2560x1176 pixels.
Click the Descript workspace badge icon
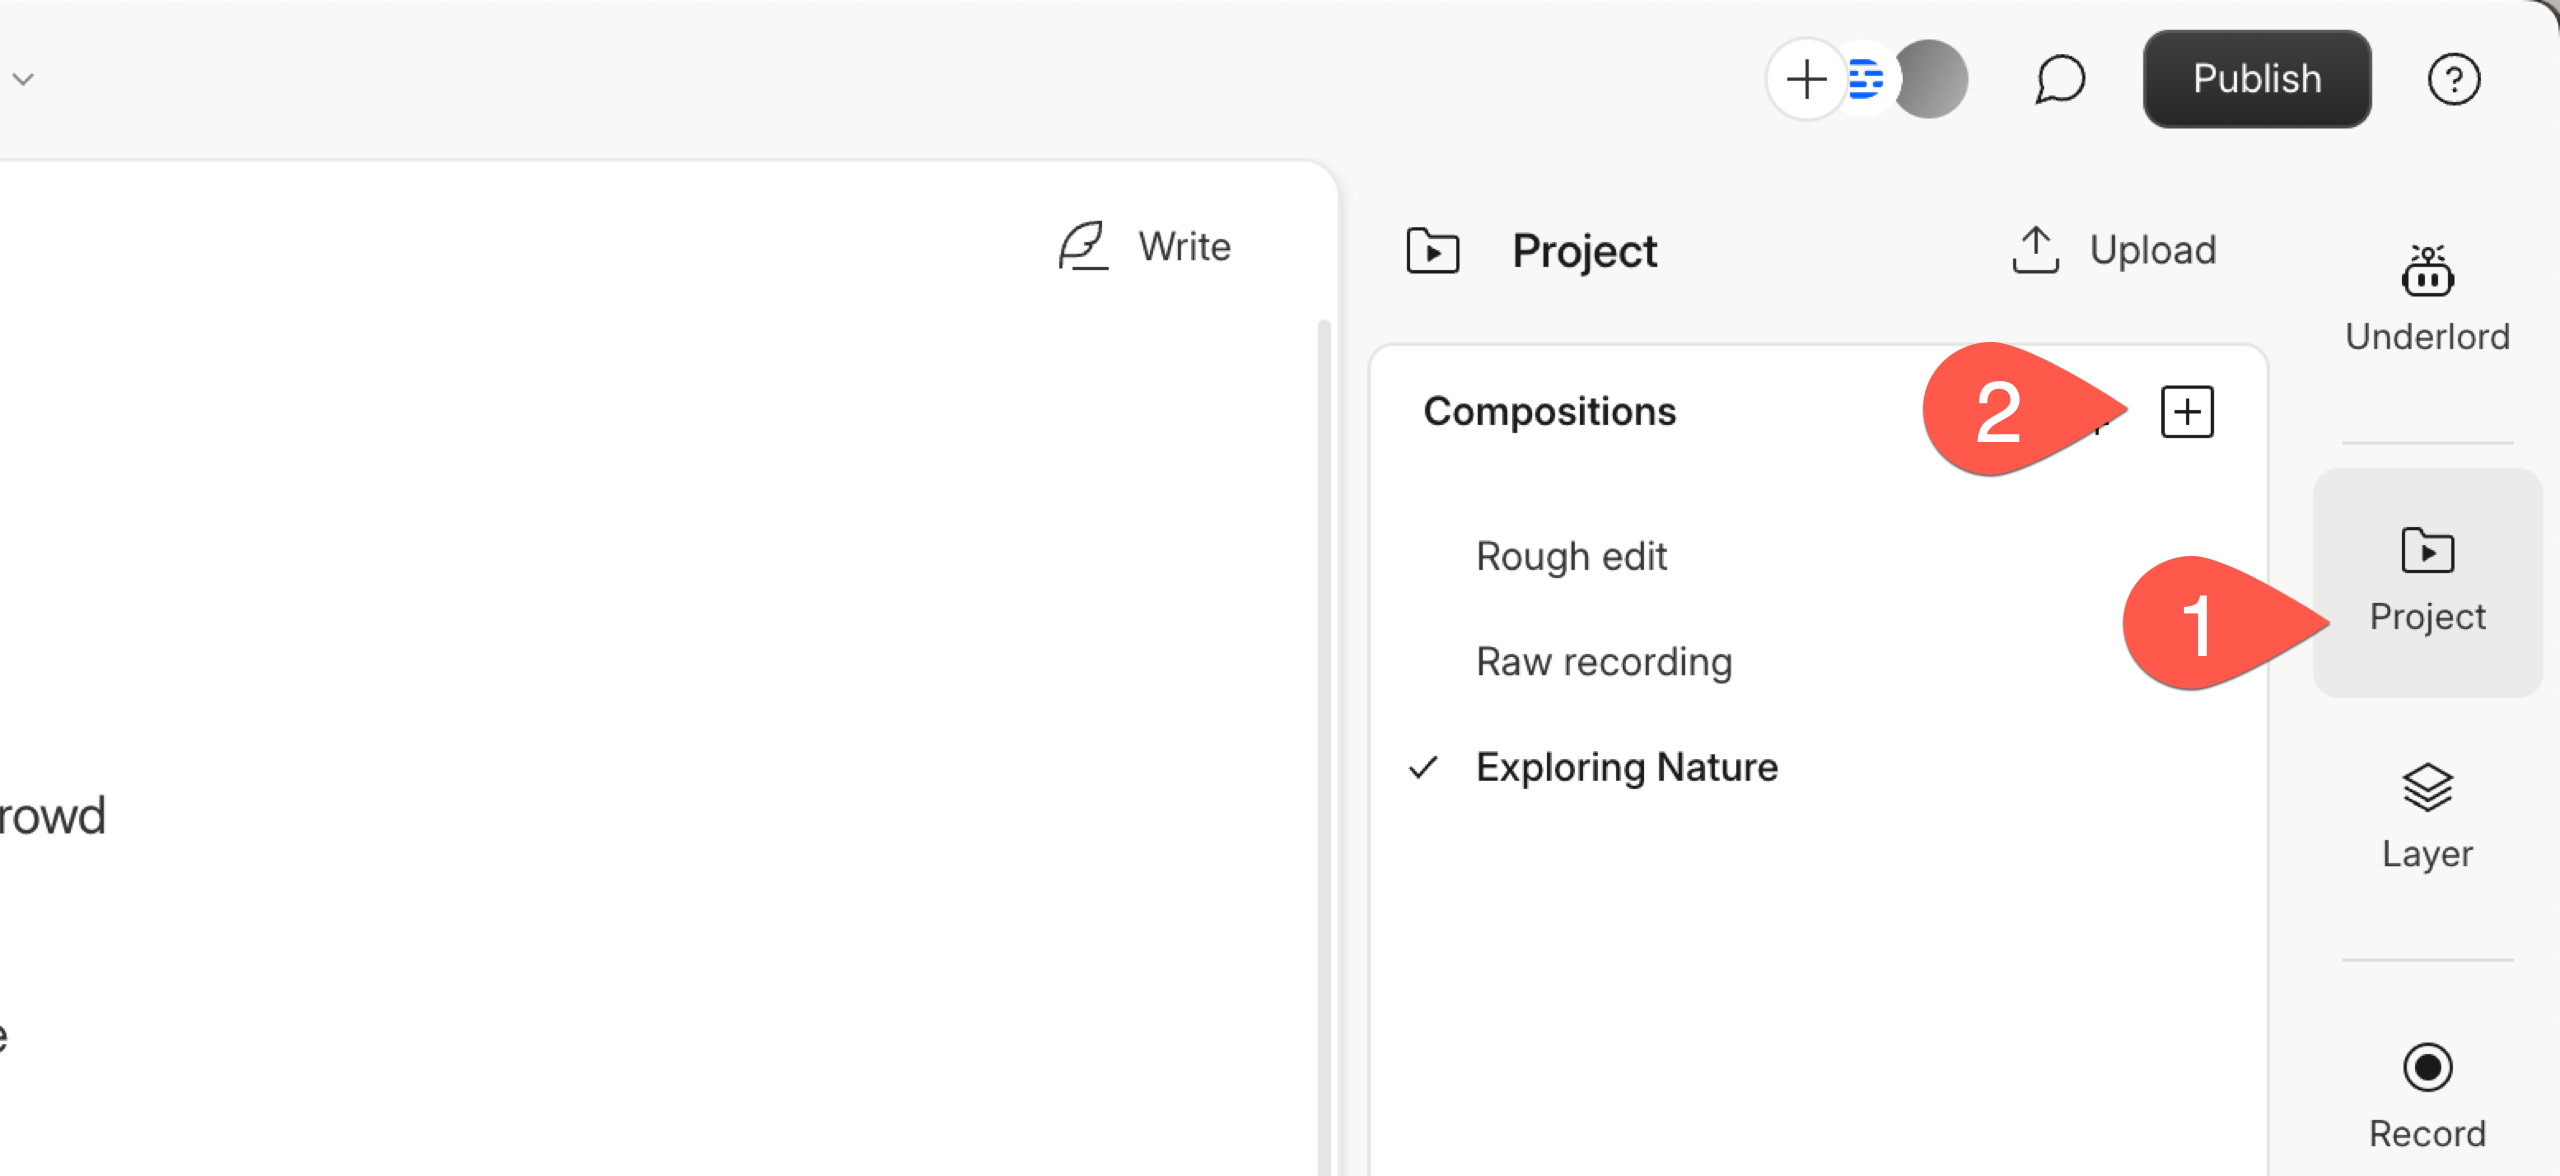coord(1866,79)
